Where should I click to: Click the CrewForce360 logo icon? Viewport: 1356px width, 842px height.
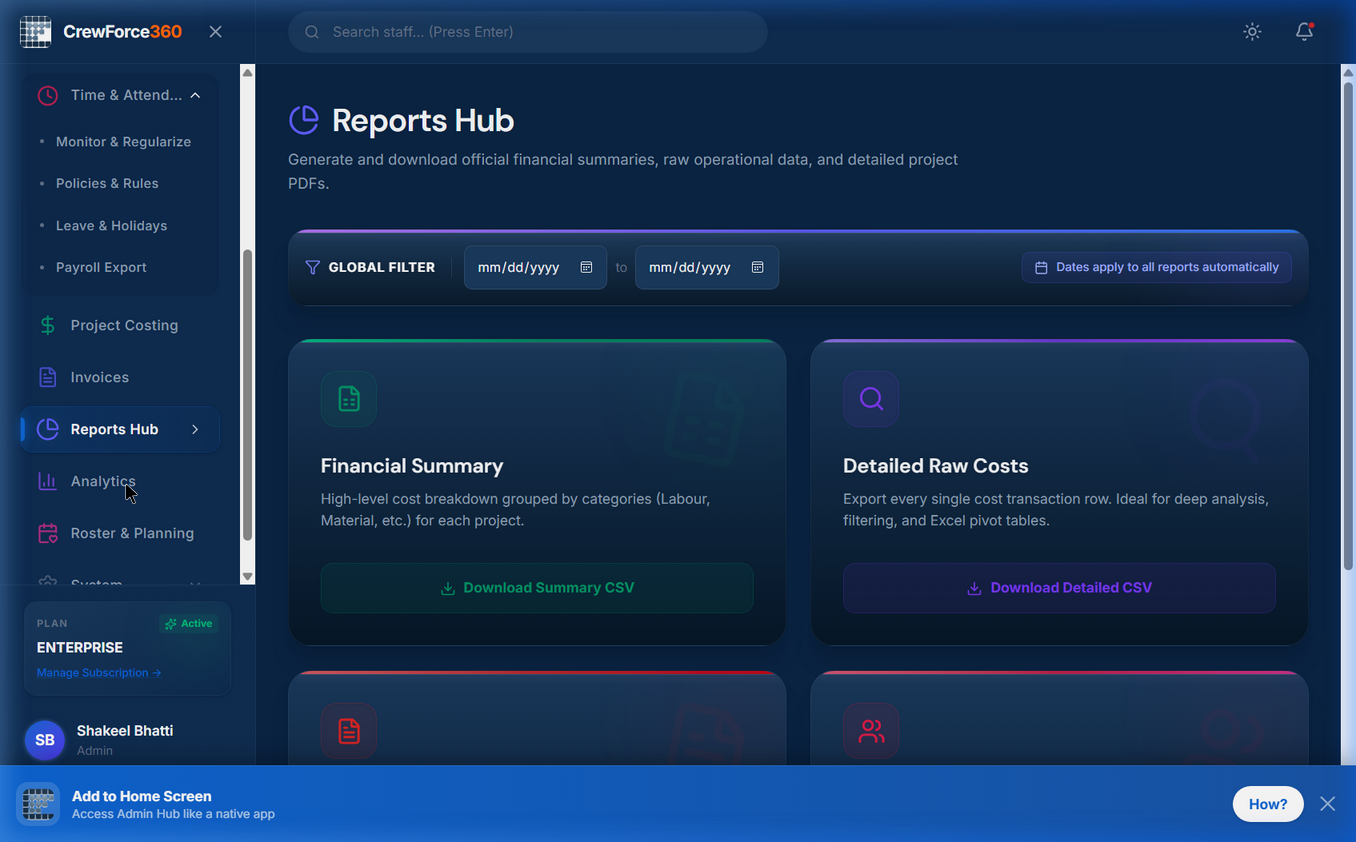tap(36, 32)
